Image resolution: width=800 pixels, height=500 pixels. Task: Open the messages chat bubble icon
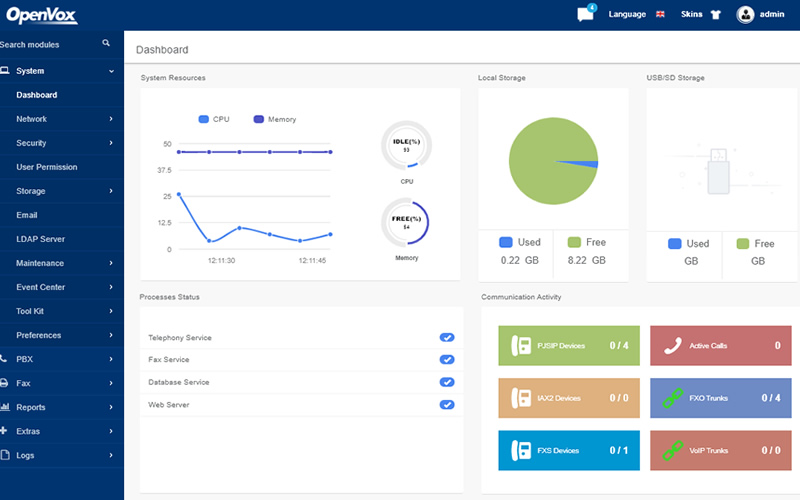[585, 14]
